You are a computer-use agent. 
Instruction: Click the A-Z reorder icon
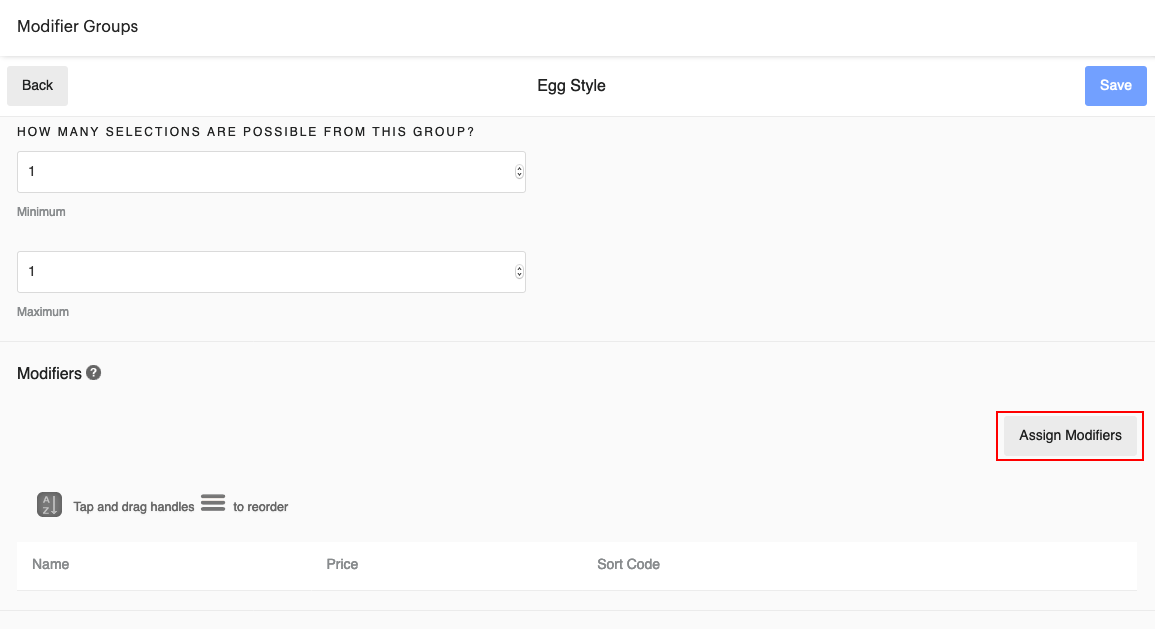point(48,503)
